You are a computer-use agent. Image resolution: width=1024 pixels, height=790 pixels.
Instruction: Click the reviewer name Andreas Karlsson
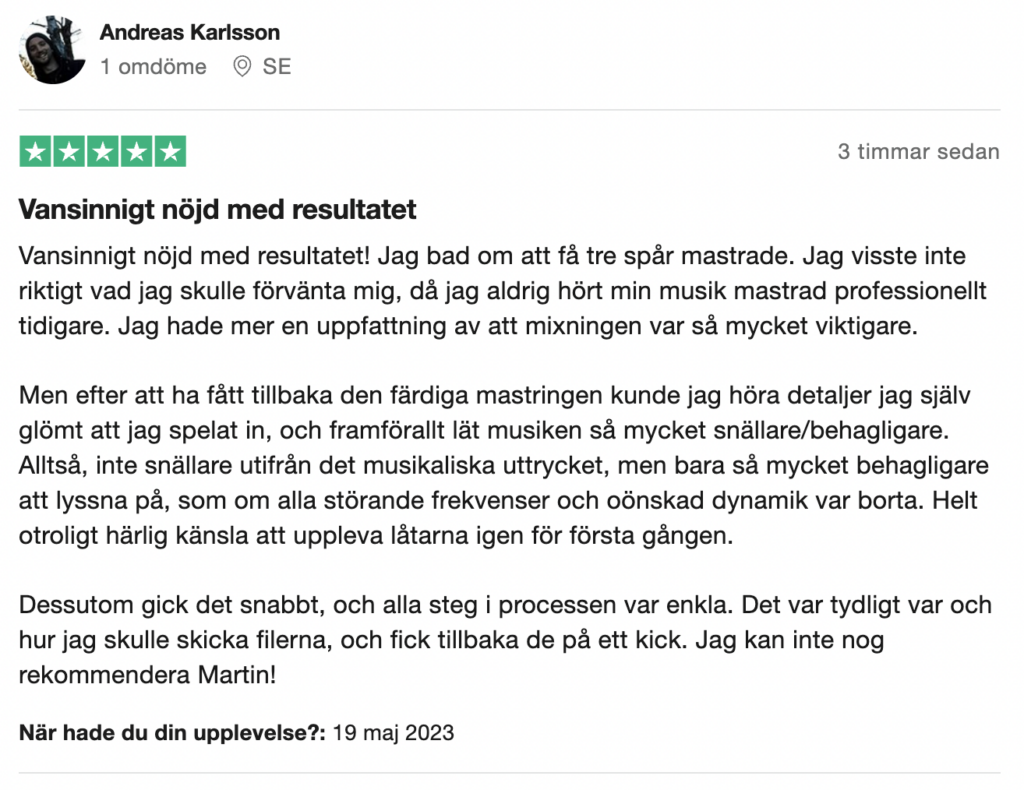coord(189,32)
